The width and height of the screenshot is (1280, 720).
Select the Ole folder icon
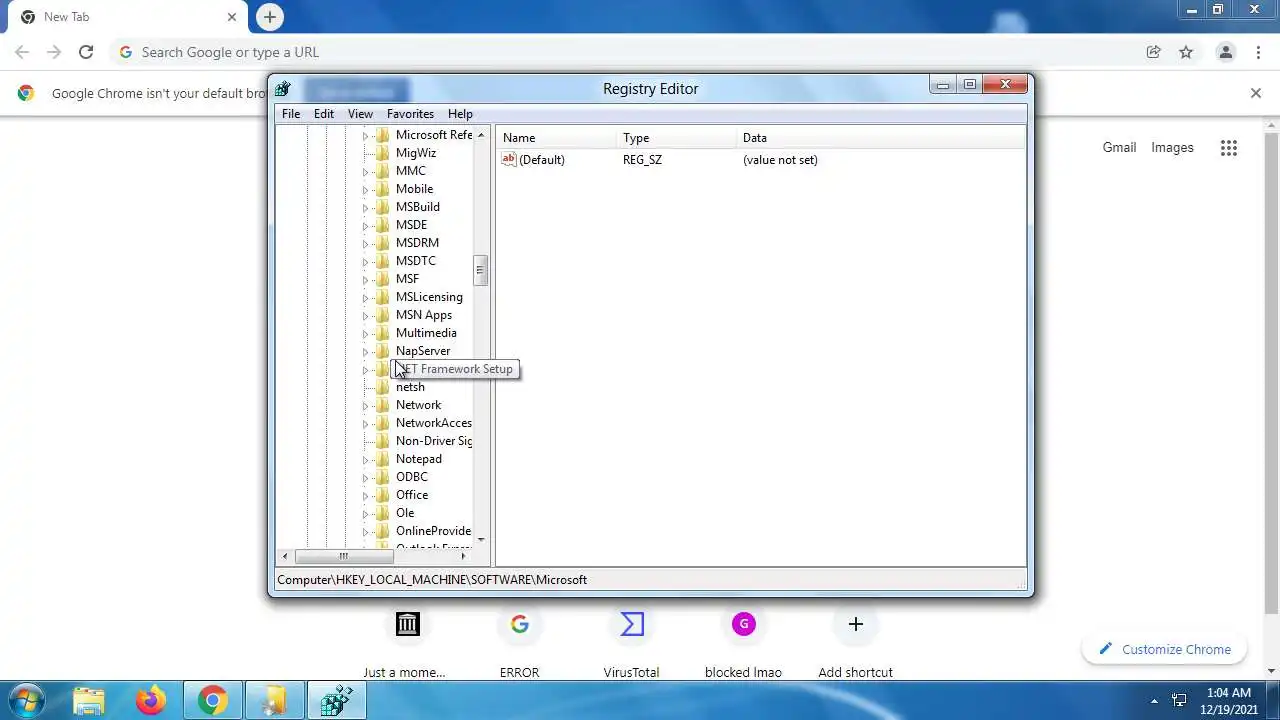point(382,513)
